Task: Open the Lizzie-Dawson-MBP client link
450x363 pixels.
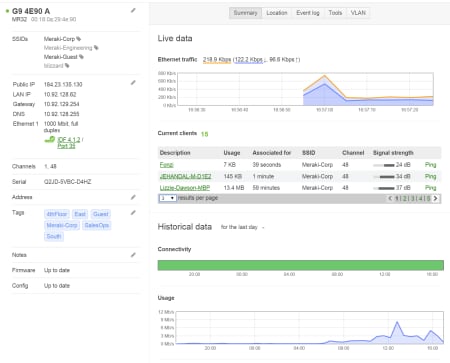Action: point(185,188)
